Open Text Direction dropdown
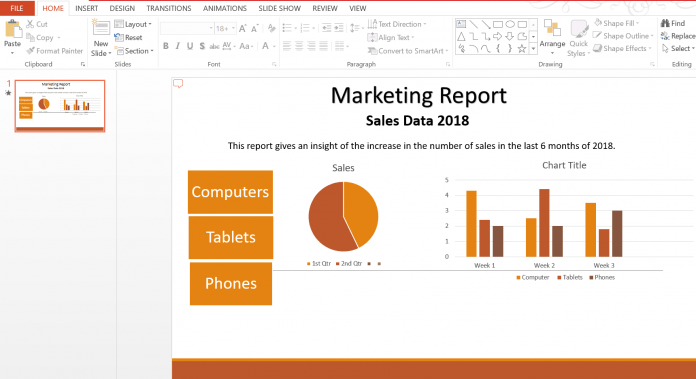This screenshot has height=379, width=696. pyautogui.click(x=397, y=24)
